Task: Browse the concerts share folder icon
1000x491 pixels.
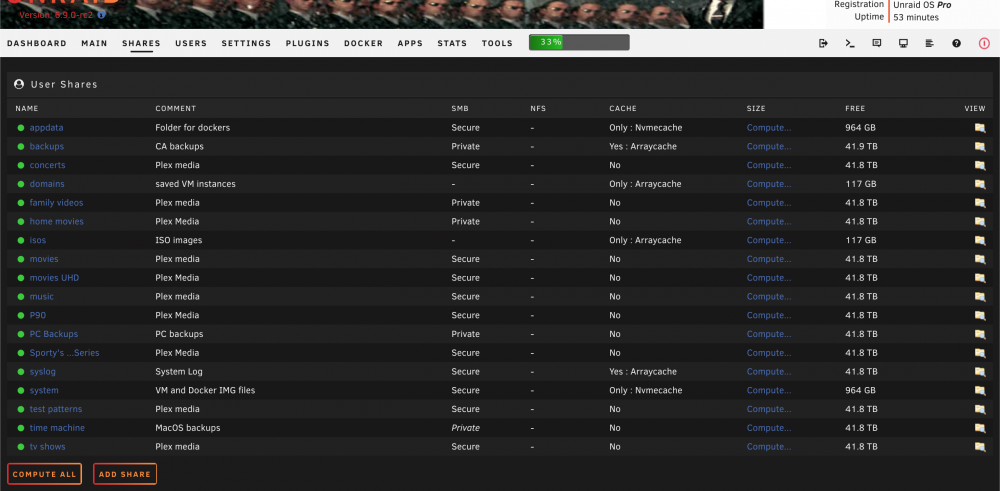Action: [980, 165]
